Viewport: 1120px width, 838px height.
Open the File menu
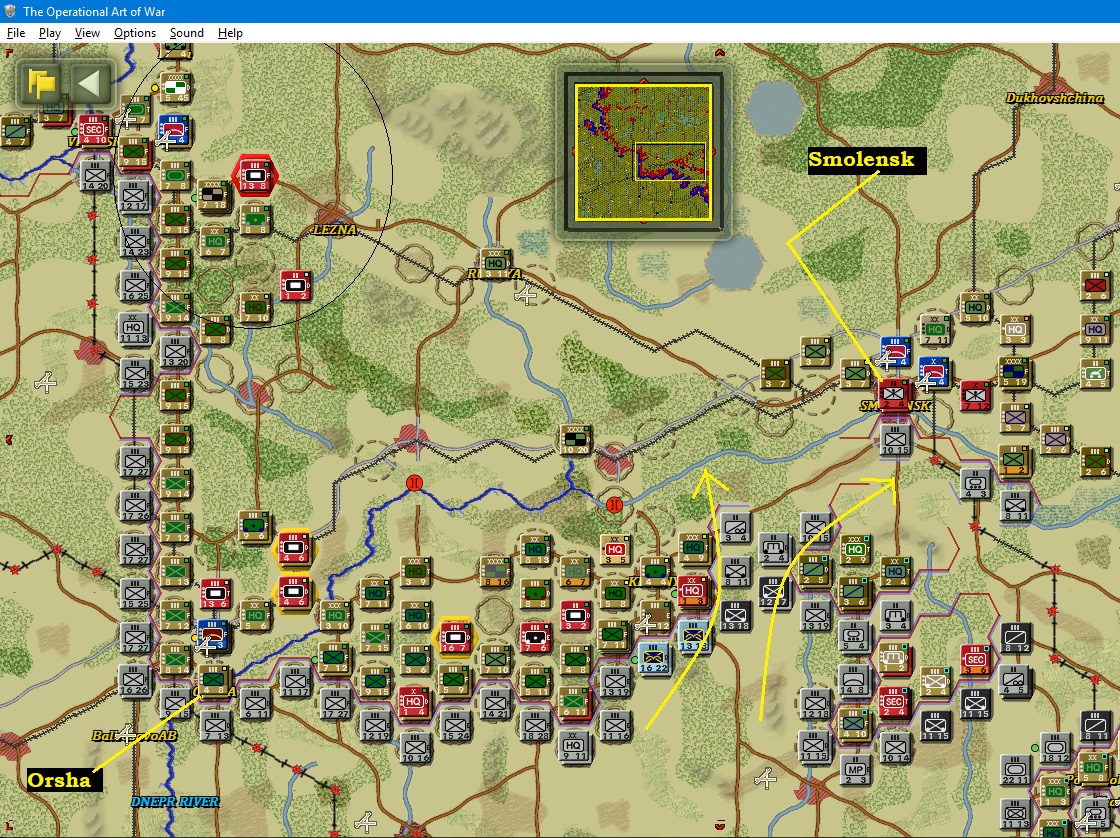pos(16,33)
